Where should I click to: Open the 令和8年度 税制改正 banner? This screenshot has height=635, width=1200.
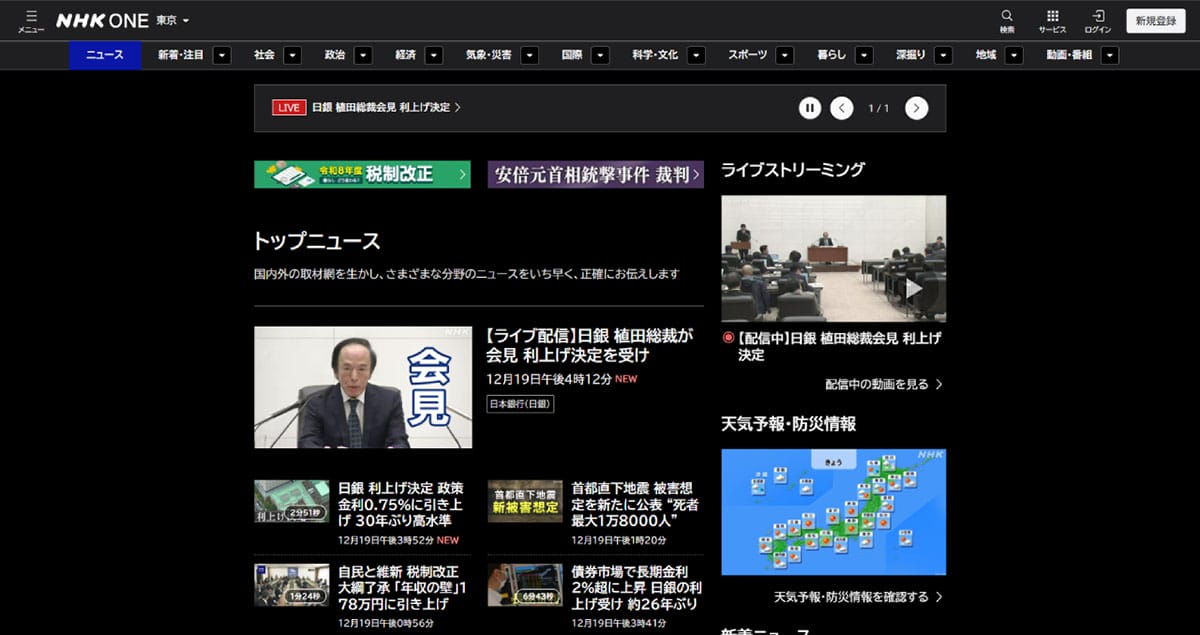(x=361, y=173)
